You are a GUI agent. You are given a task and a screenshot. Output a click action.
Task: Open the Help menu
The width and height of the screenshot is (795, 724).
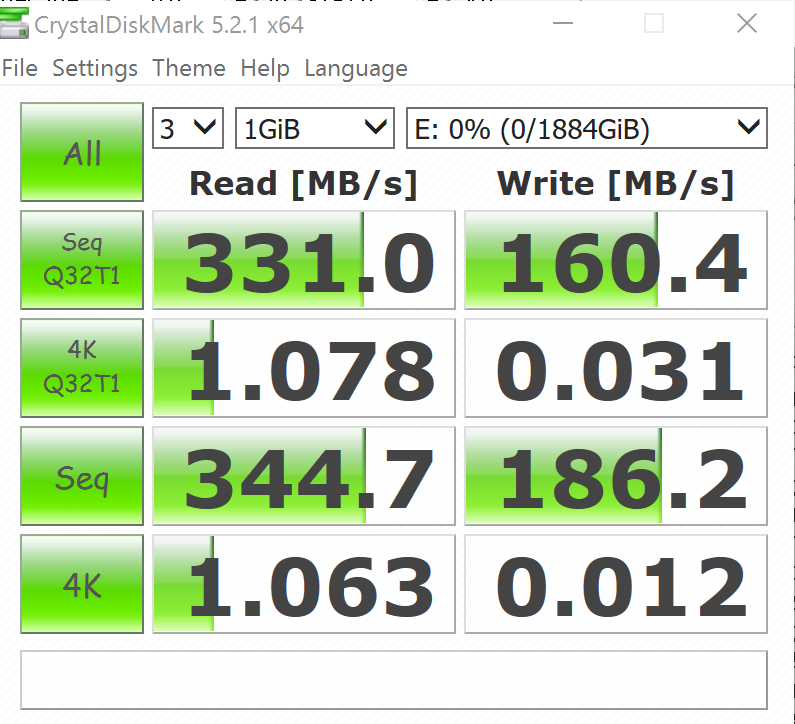click(x=265, y=68)
